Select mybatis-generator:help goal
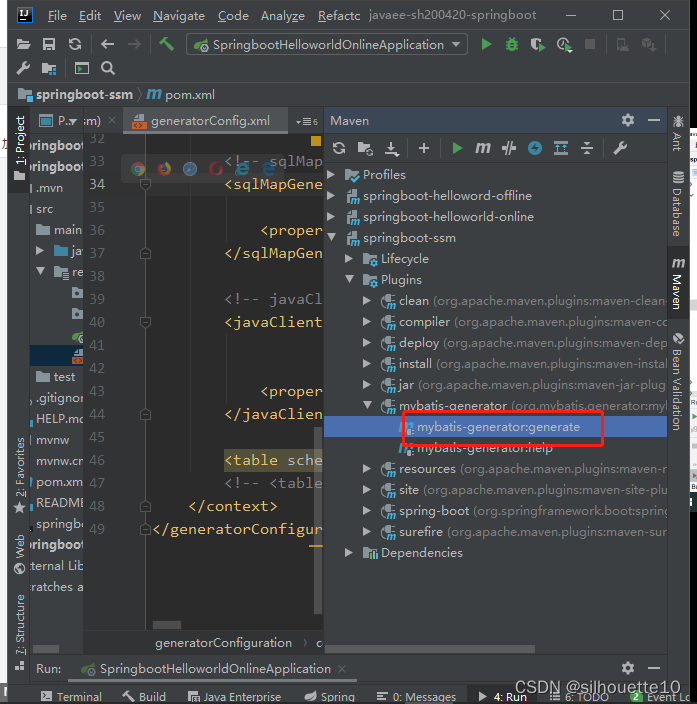The height and width of the screenshot is (704, 697). [x=485, y=448]
